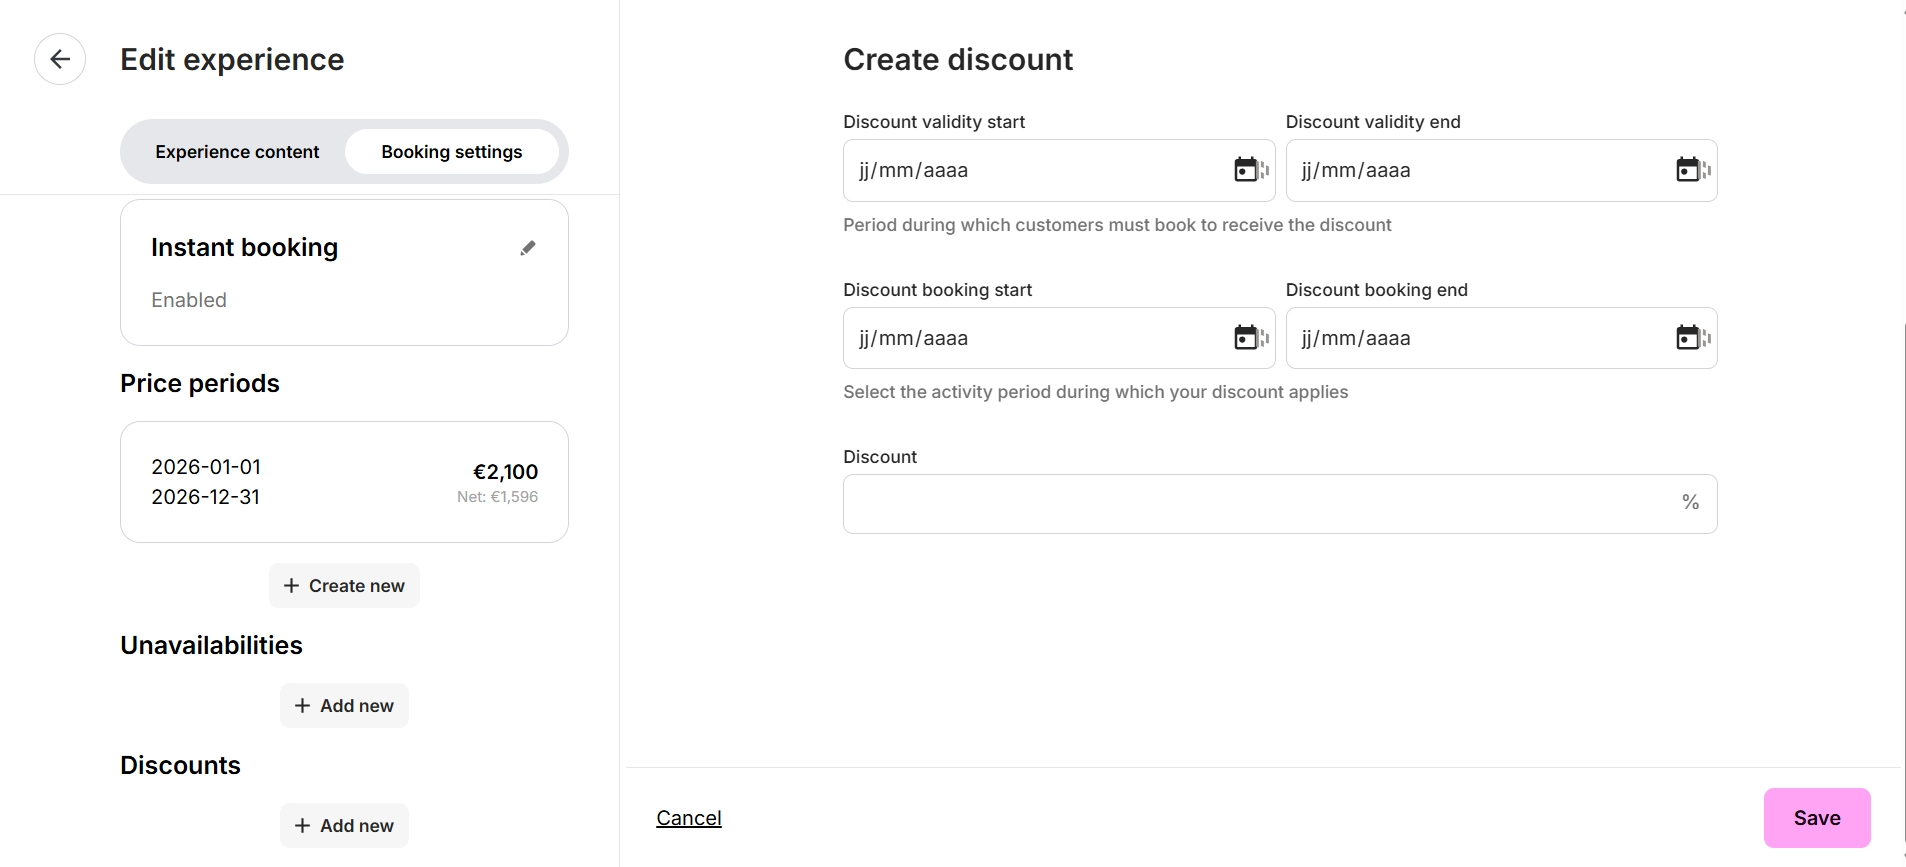Click plus icon on Create new price period
Image resolution: width=1906 pixels, height=867 pixels.
click(x=292, y=586)
